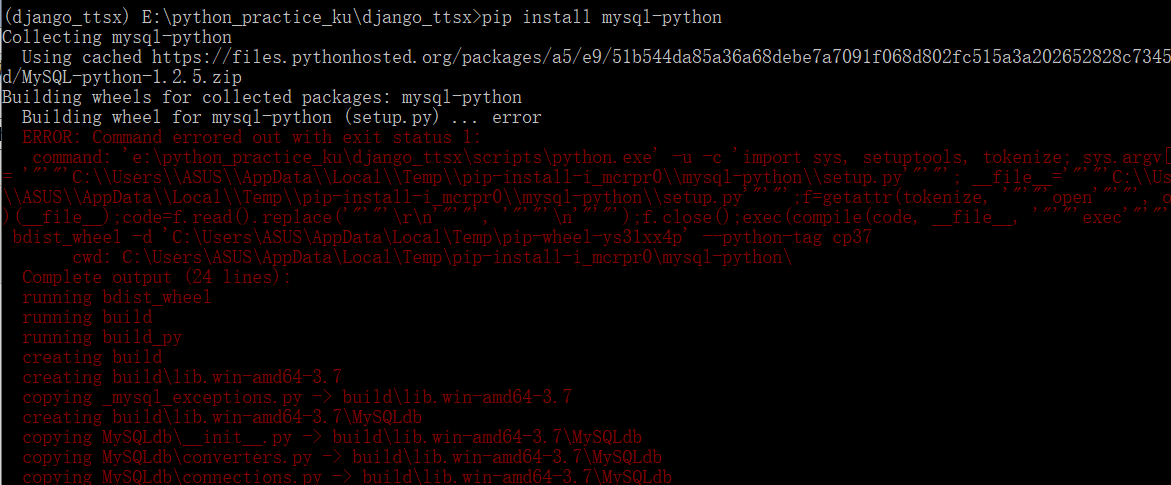Click the MySQL-python-1.2.5.zip file name

coord(131,78)
